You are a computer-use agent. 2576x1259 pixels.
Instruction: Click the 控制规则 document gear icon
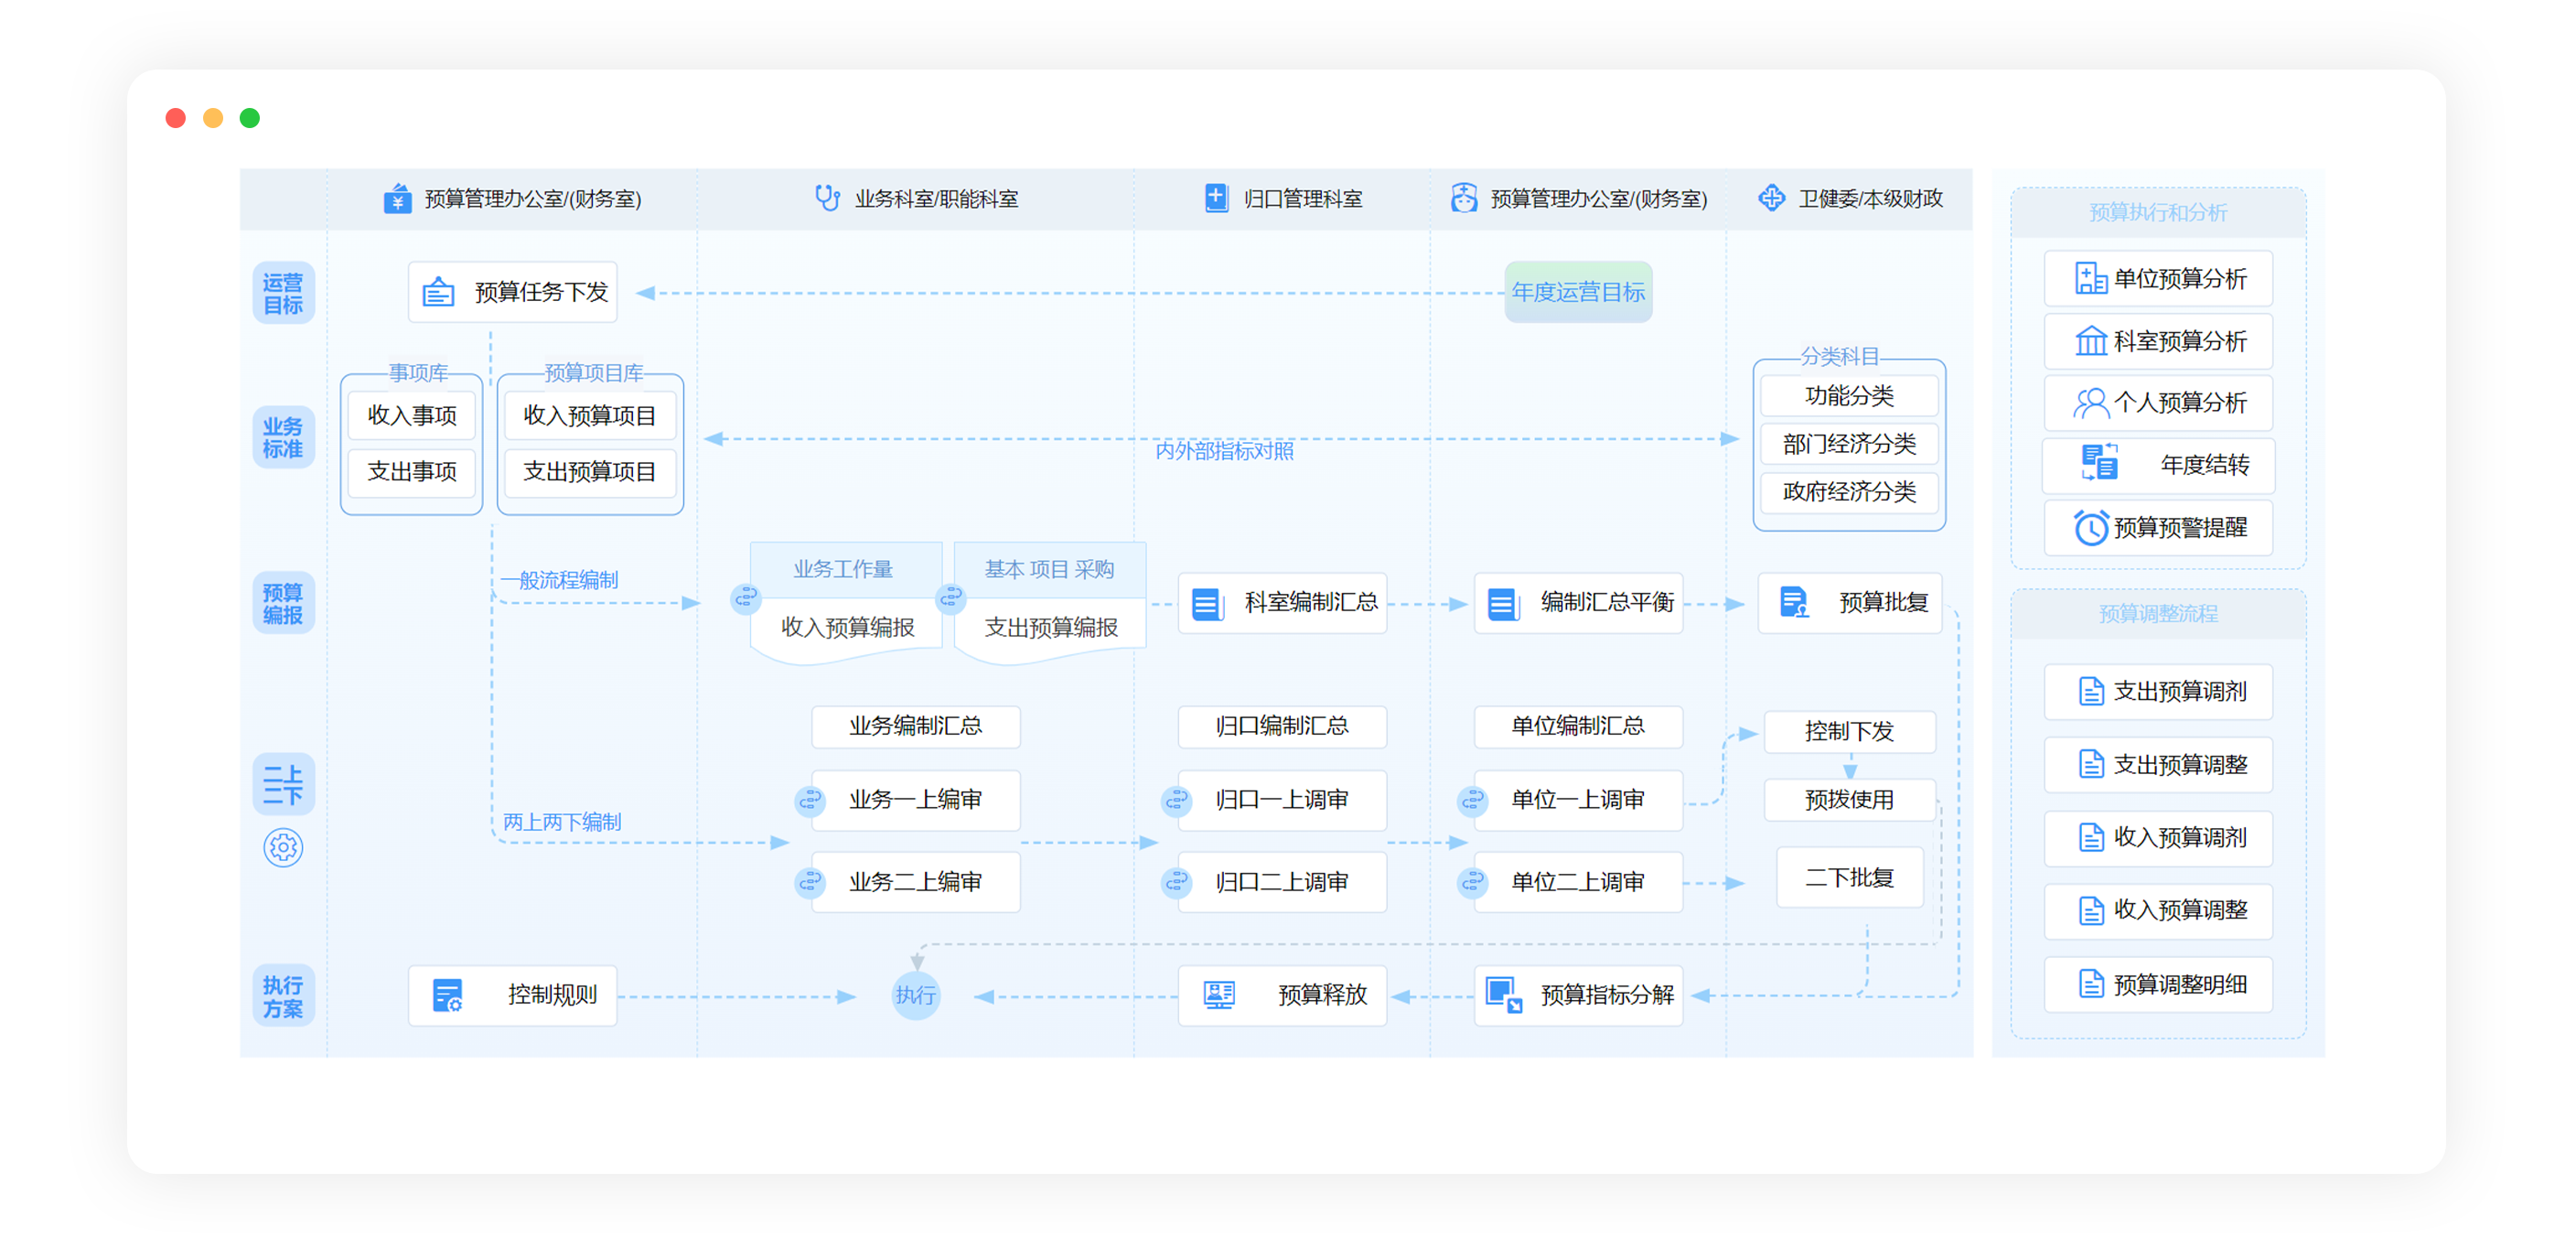coord(447,995)
